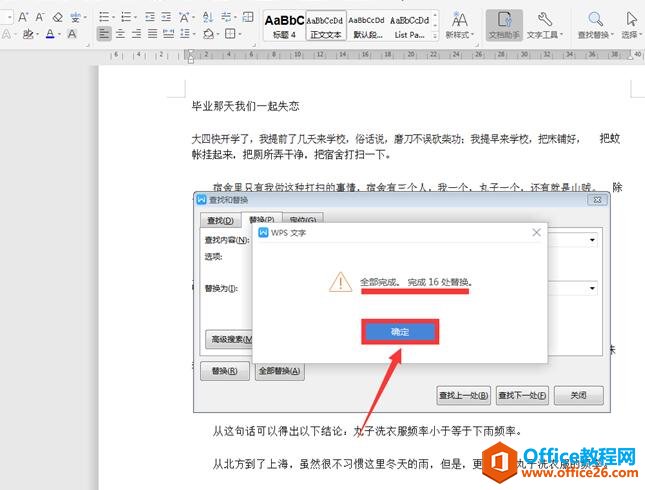This screenshot has height=490, width=645.
Task: Insert a numbered list
Action: 126,17
